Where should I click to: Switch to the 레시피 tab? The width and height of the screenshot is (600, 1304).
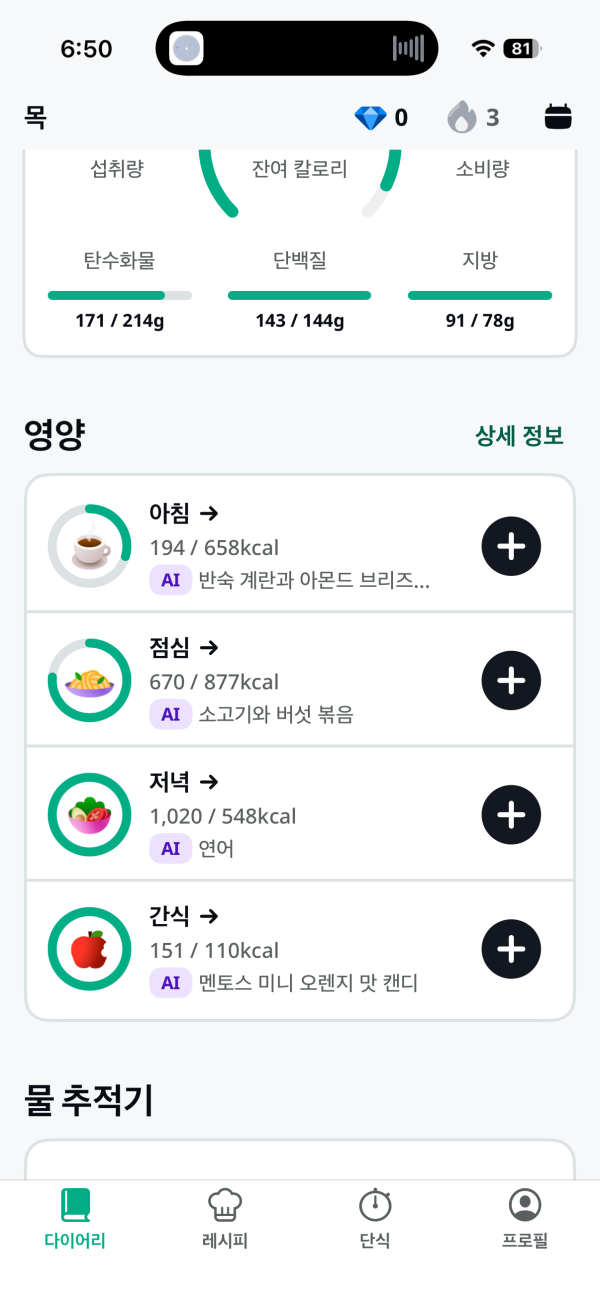click(225, 1220)
